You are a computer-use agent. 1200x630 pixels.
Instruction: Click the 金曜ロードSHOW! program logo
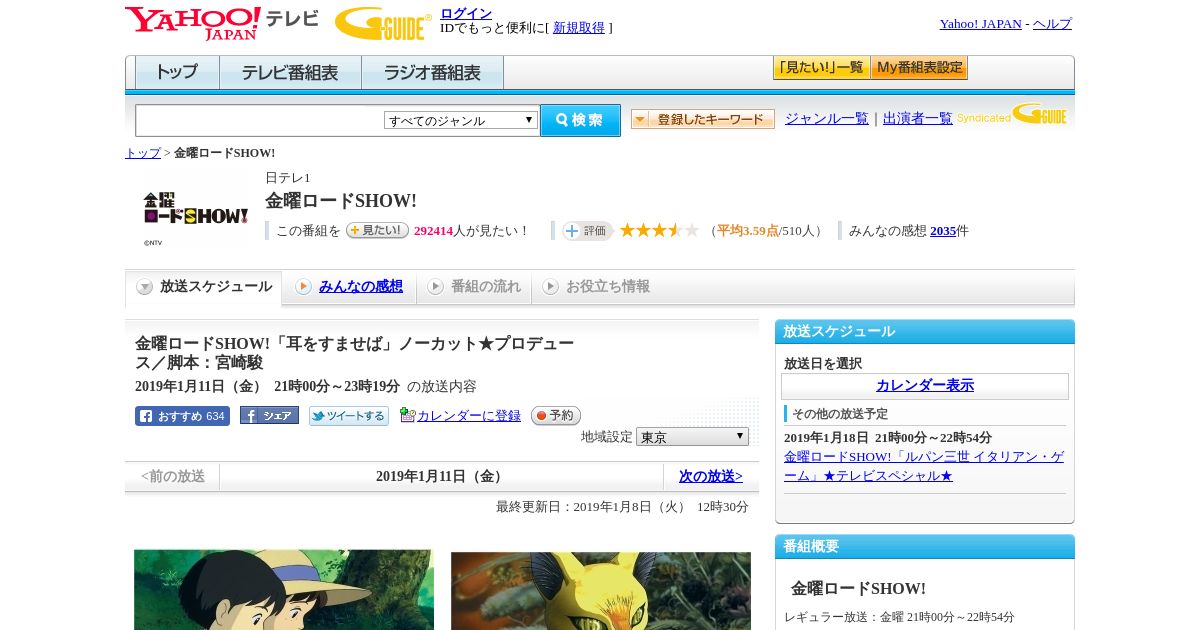pos(196,209)
